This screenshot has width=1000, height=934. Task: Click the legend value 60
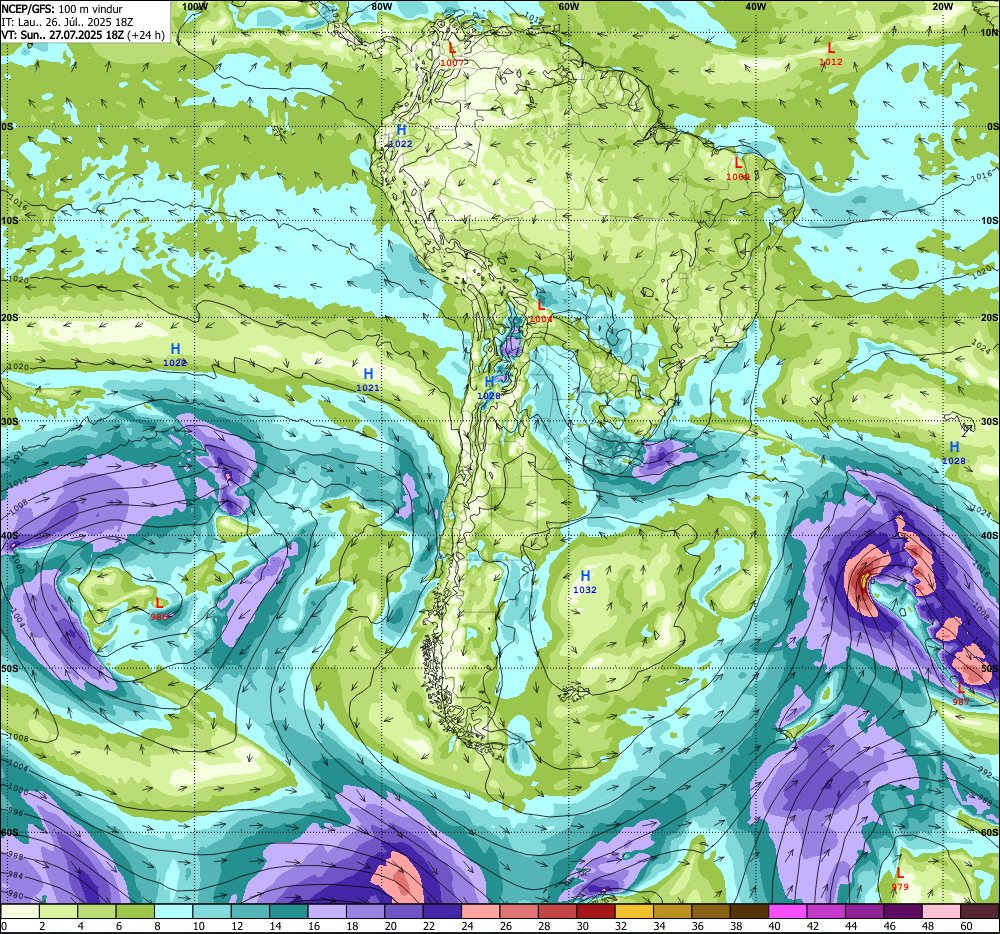966,926
